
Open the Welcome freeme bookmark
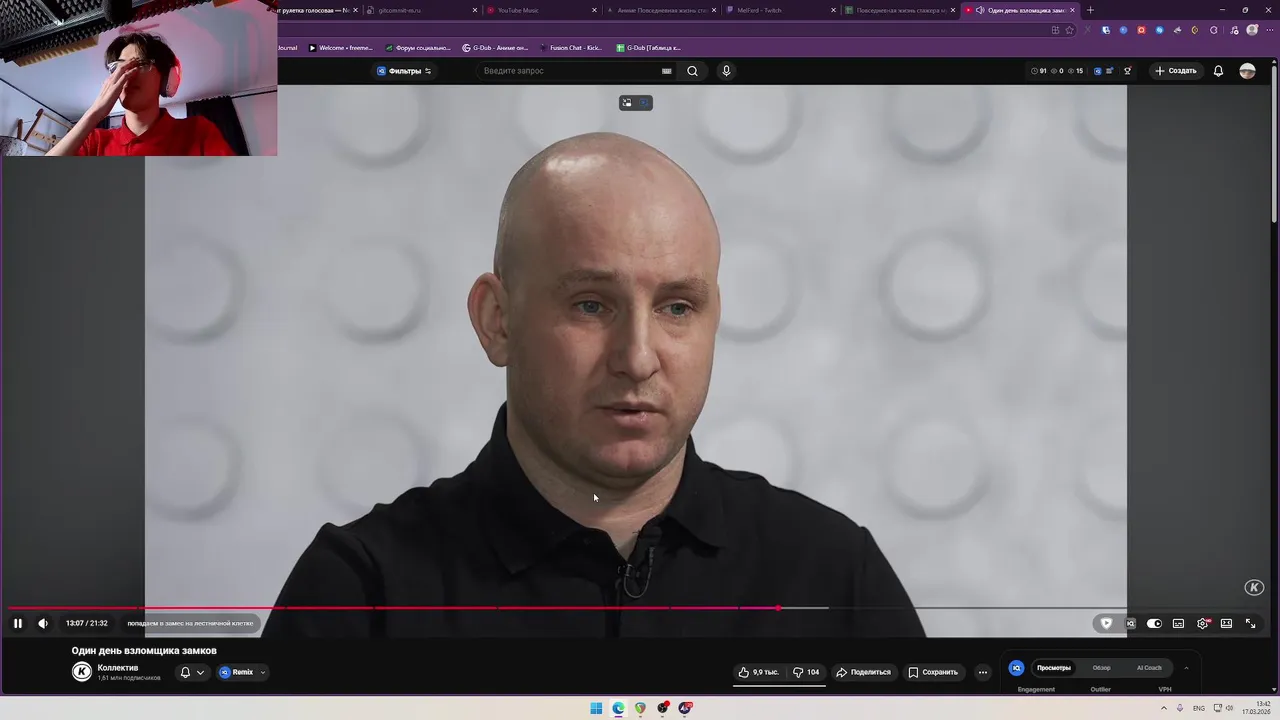340,48
